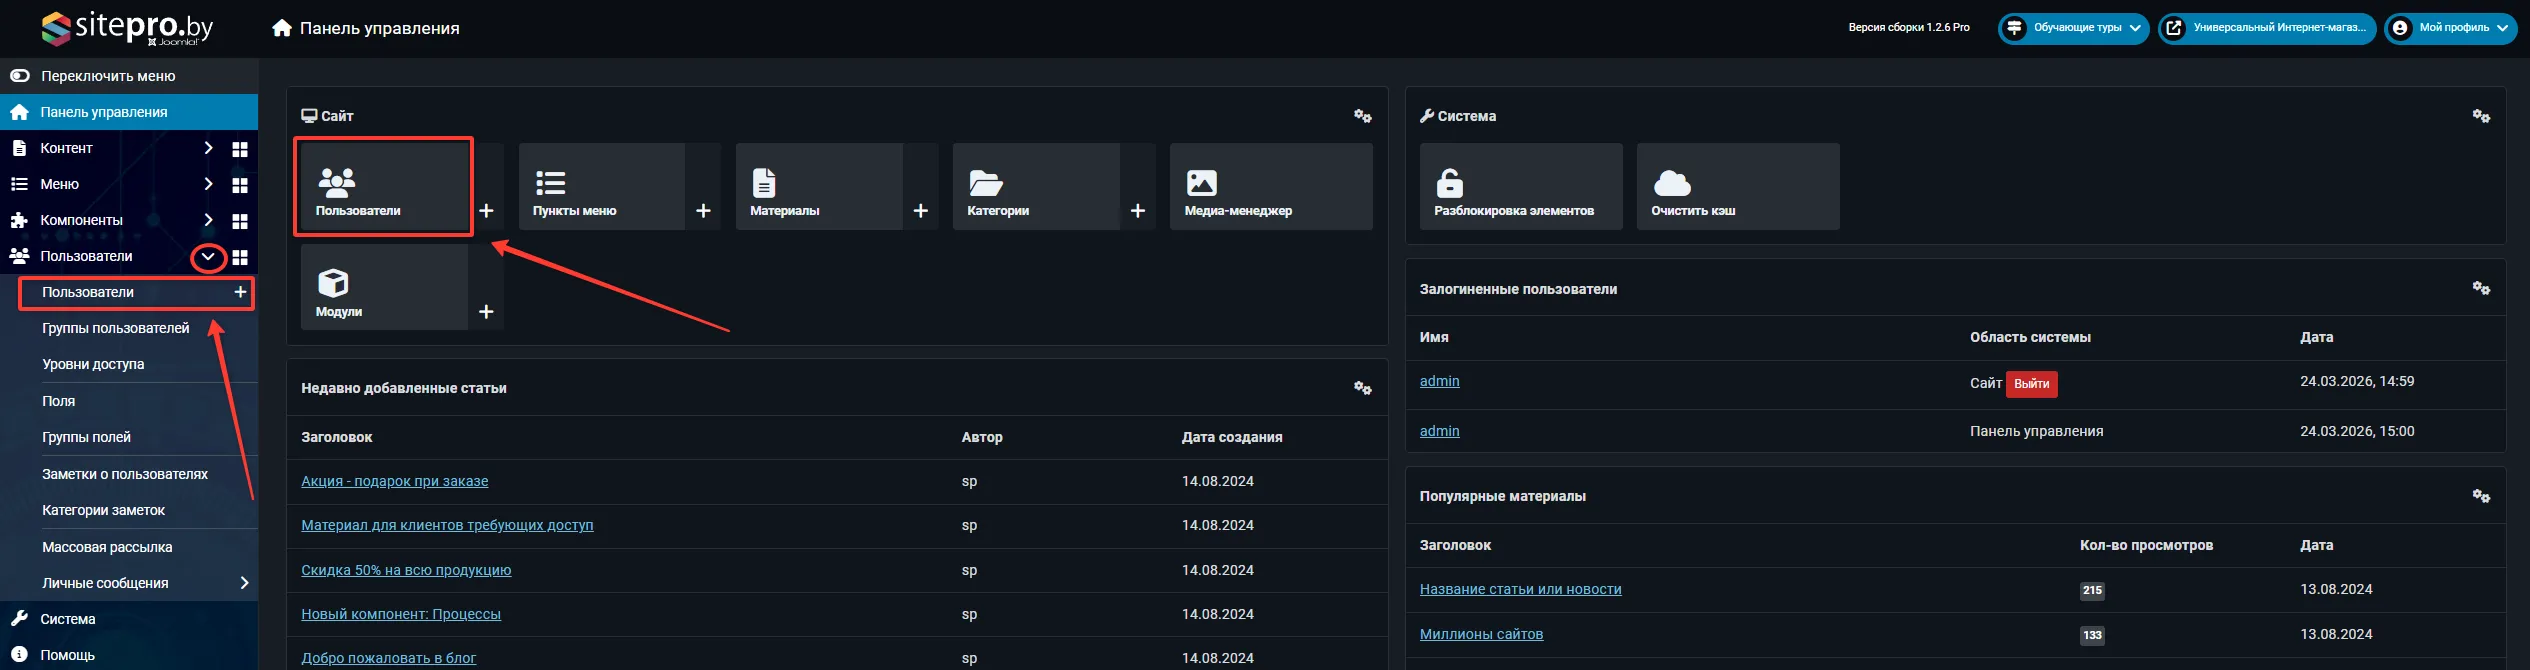Open the Модули cube tile
The image size is (2530, 670).
(x=384, y=288)
